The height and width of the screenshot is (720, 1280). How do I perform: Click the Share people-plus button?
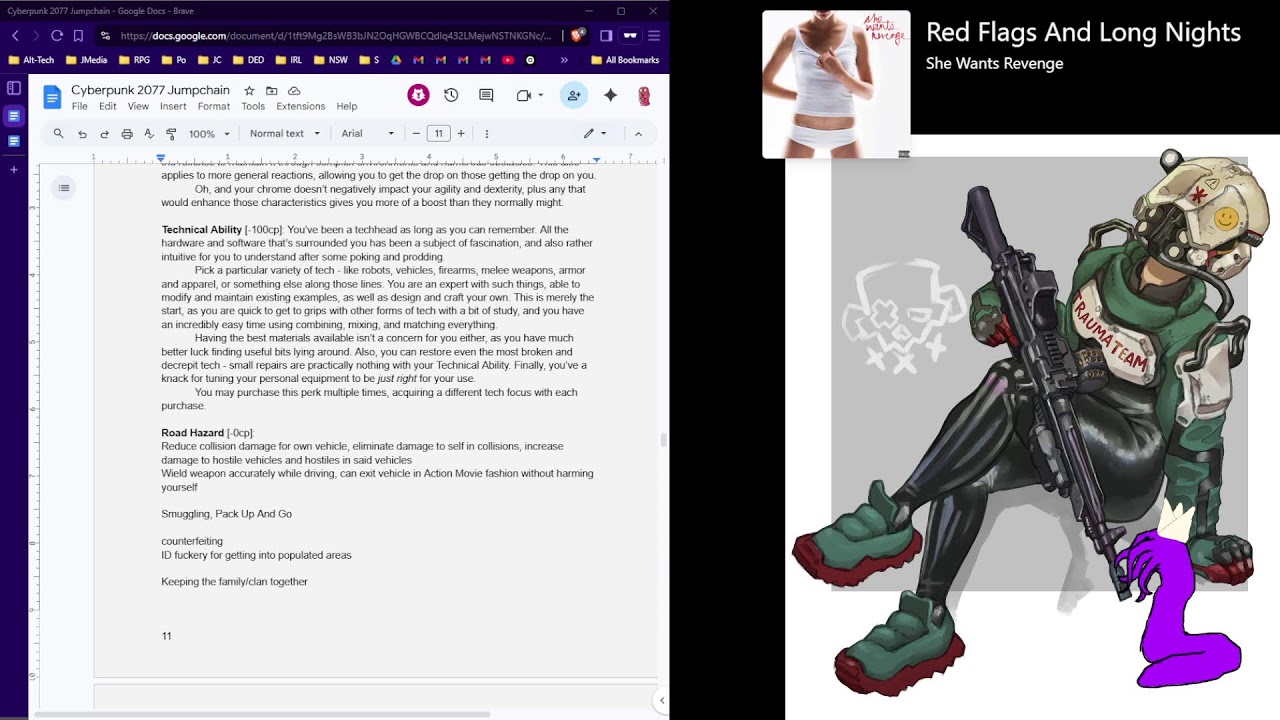[x=574, y=95]
